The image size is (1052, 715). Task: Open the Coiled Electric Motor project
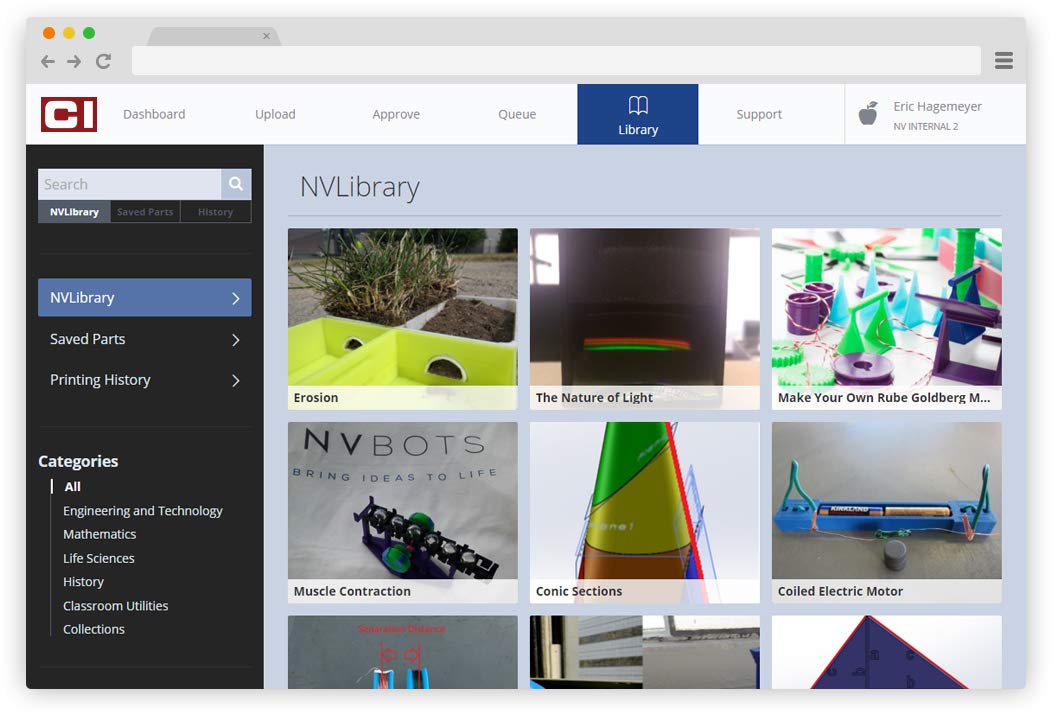886,512
